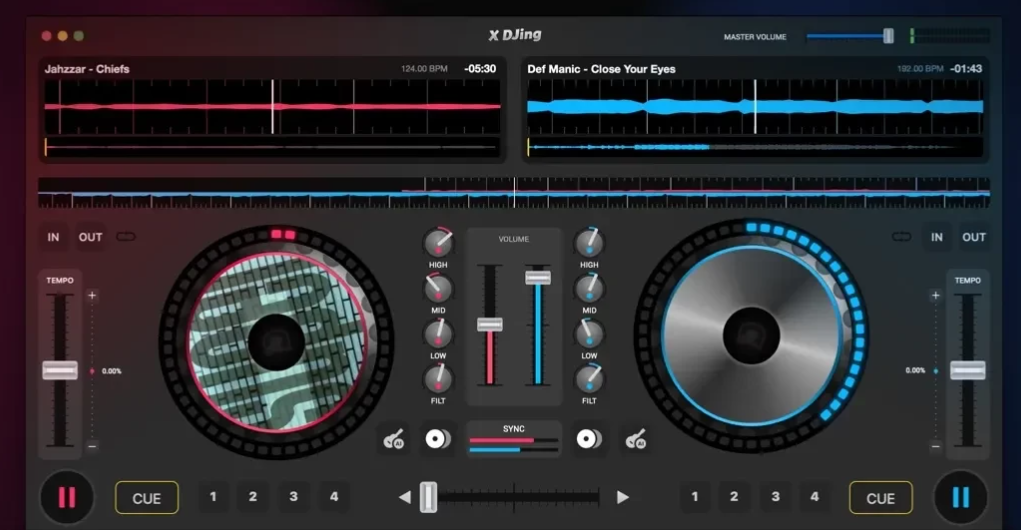
Task: Trigger right deck hot cue 3
Action: pos(776,497)
